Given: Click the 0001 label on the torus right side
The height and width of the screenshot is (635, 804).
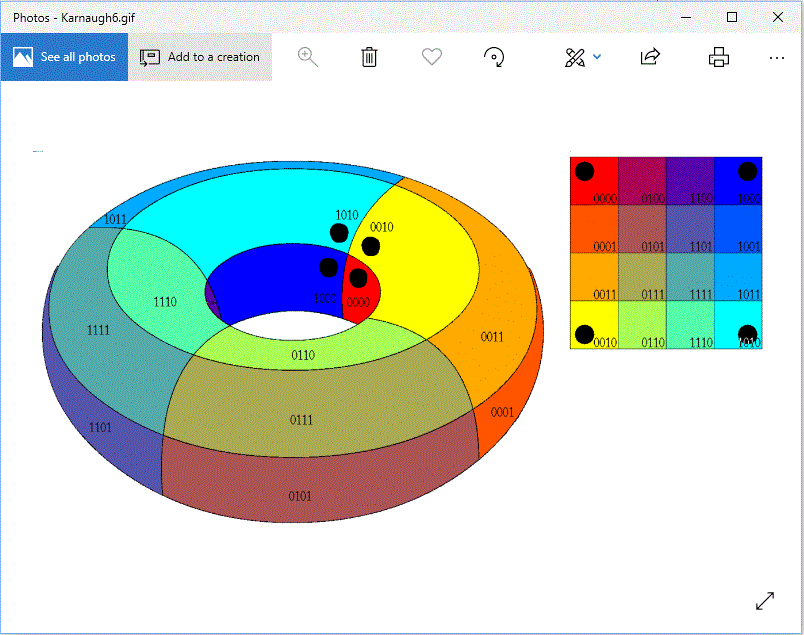Looking at the screenshot, I should [502, 412].
